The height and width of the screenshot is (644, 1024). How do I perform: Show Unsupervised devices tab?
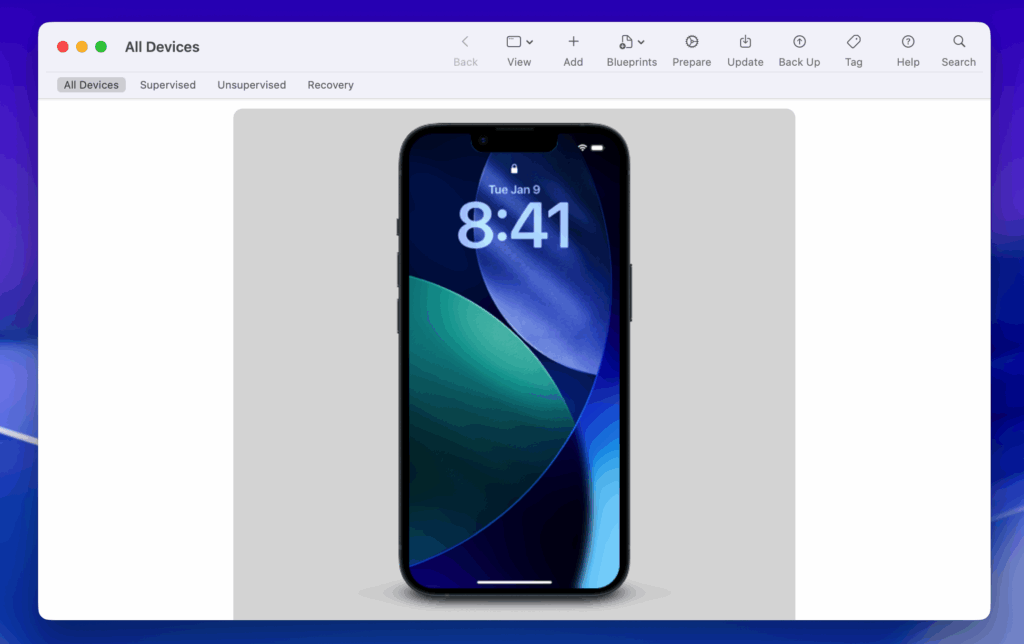point(251,85)
